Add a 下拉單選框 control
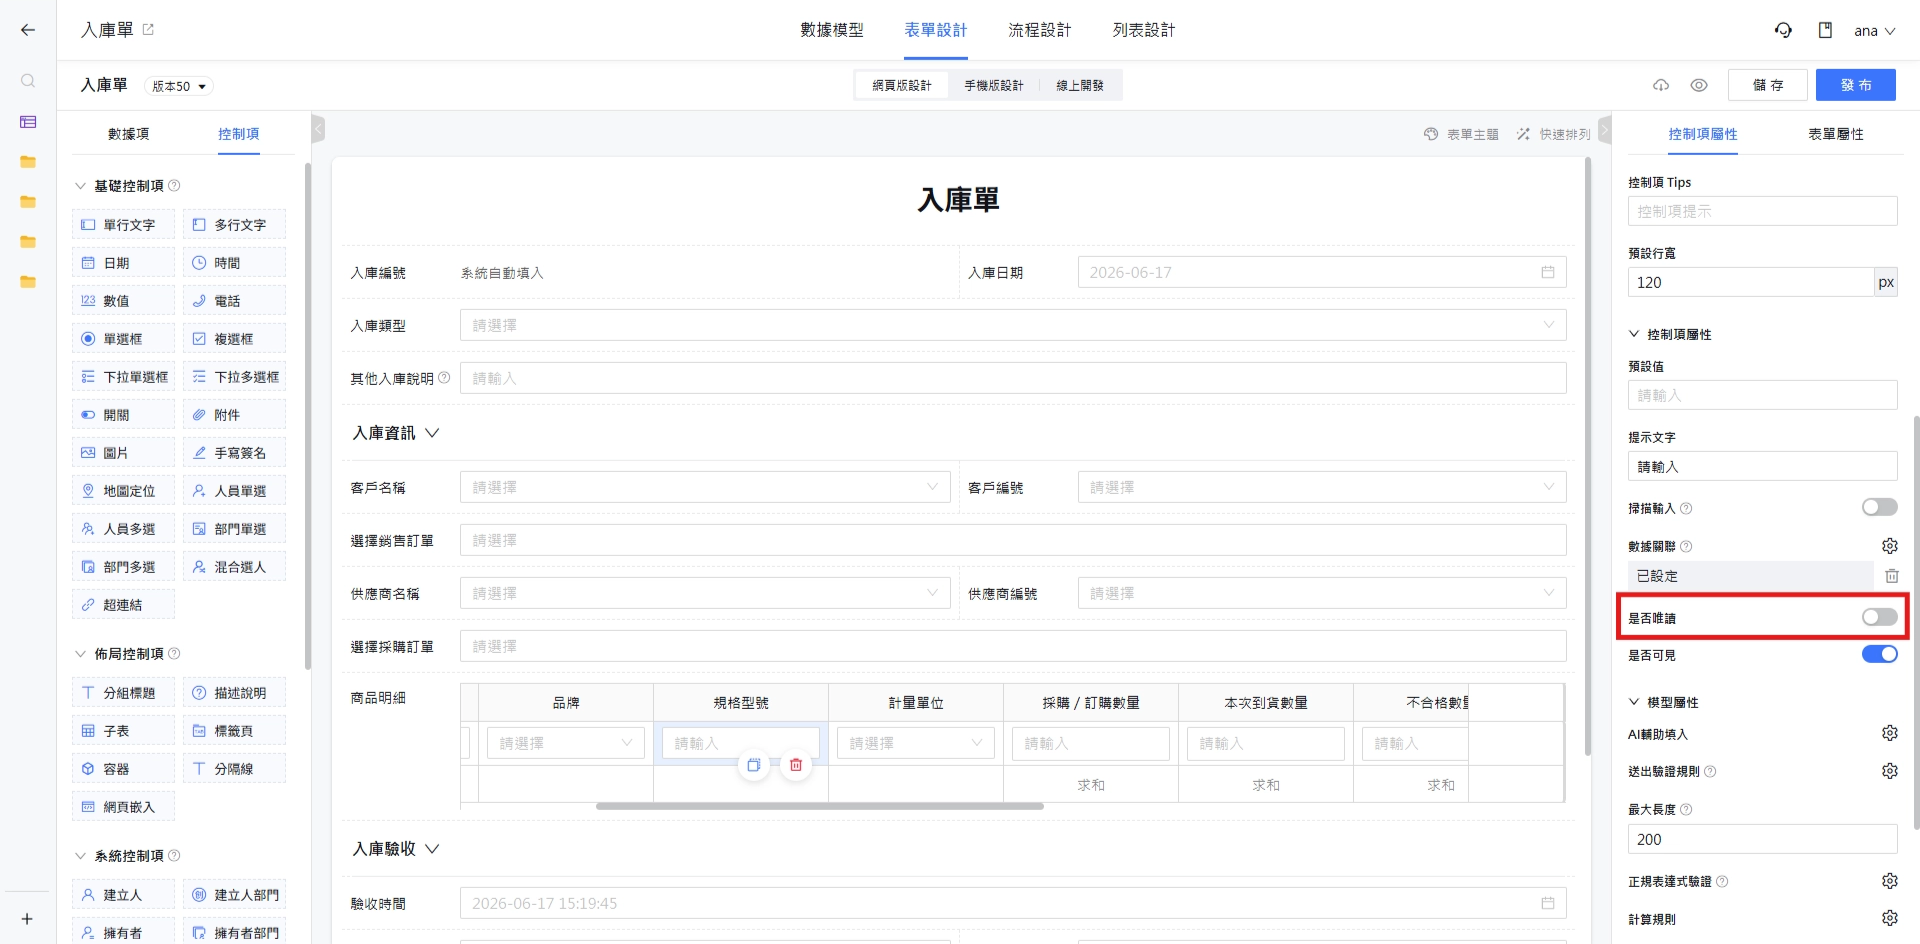Viewport: 1920px width, 944px height. coord(123,377)
